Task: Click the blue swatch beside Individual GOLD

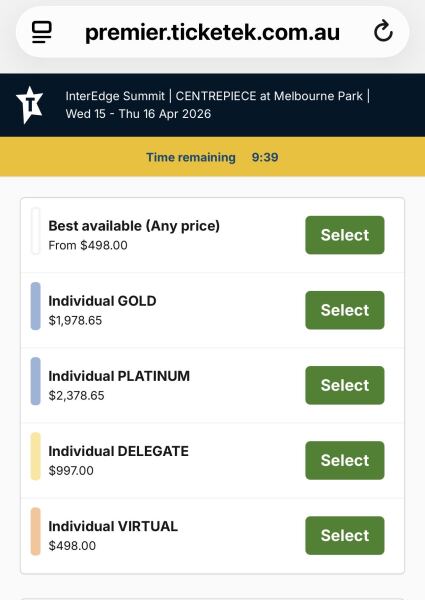Action: pyautogui.click(x=36, y=306)
